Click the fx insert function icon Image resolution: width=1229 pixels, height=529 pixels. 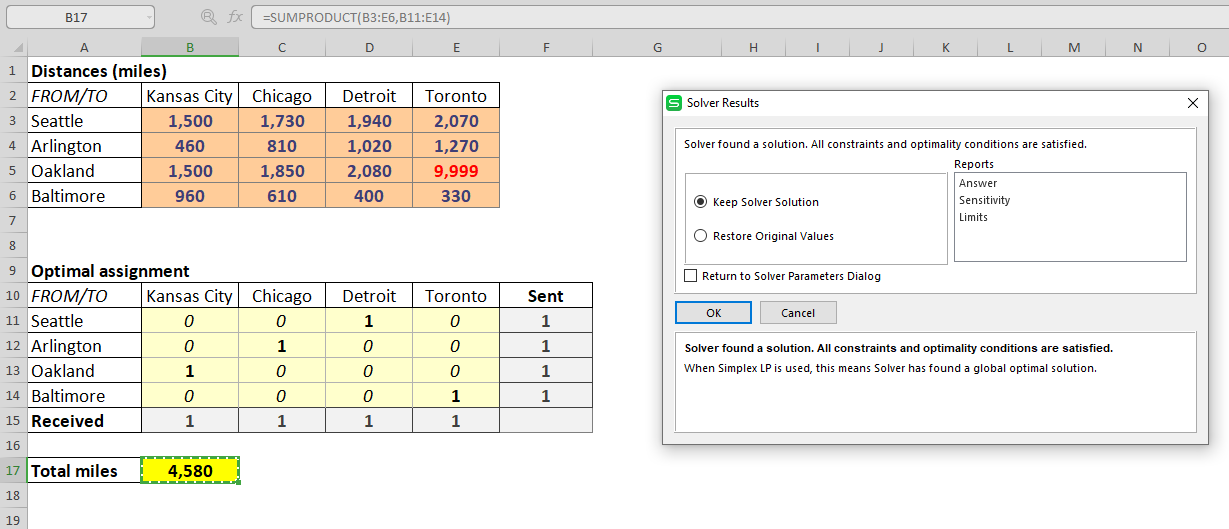pos(235,17)
